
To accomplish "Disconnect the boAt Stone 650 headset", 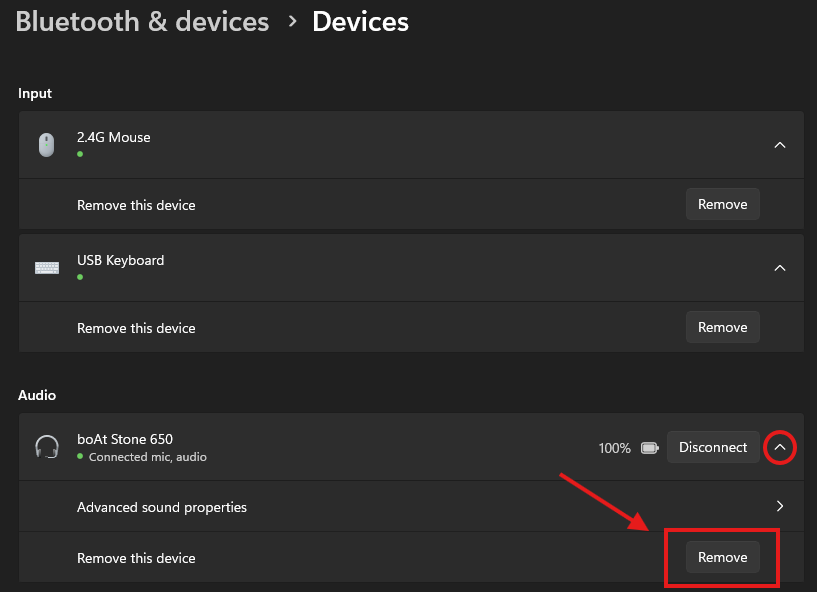I will pyautogui.click(x=712, y=447).
